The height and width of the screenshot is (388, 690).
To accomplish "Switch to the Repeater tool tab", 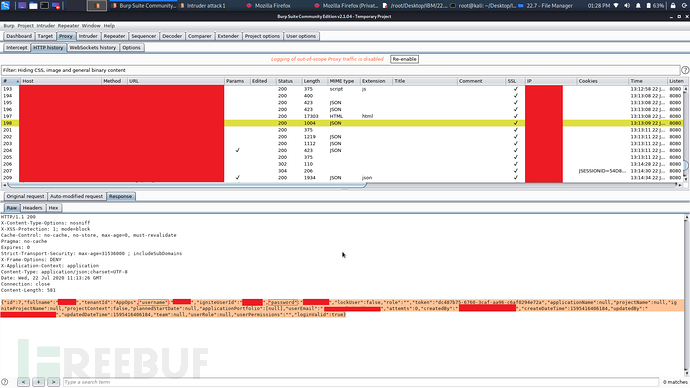I will click(114, 36).
